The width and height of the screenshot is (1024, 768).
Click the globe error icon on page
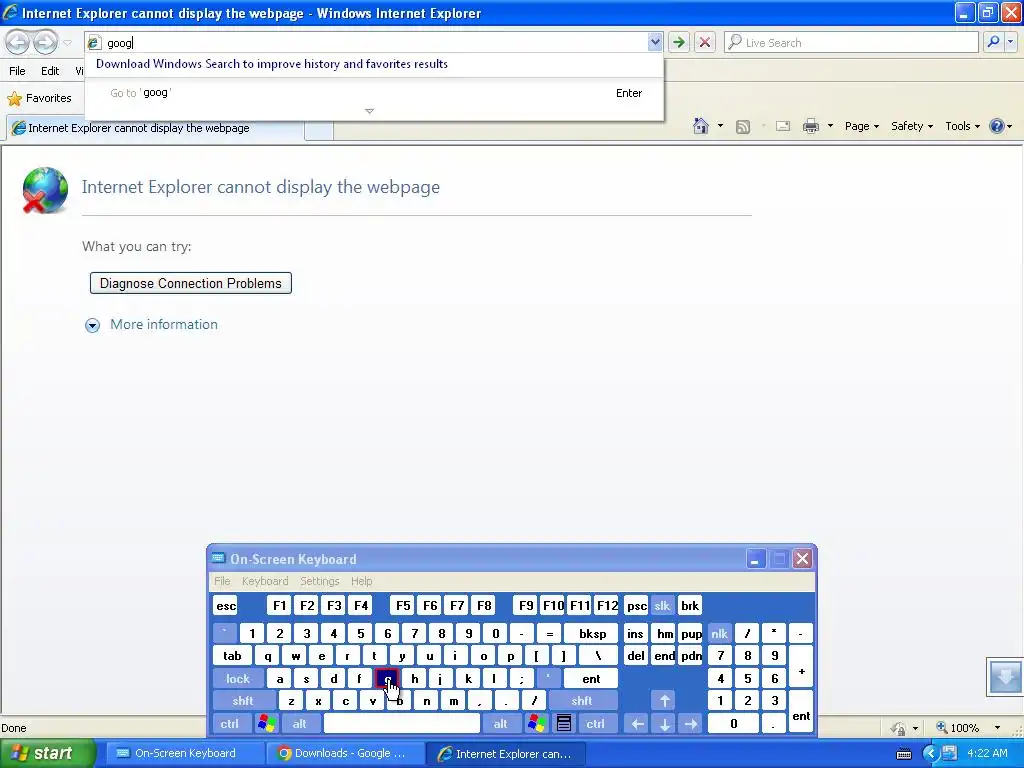pyautogui.click(x=45, y=190)
